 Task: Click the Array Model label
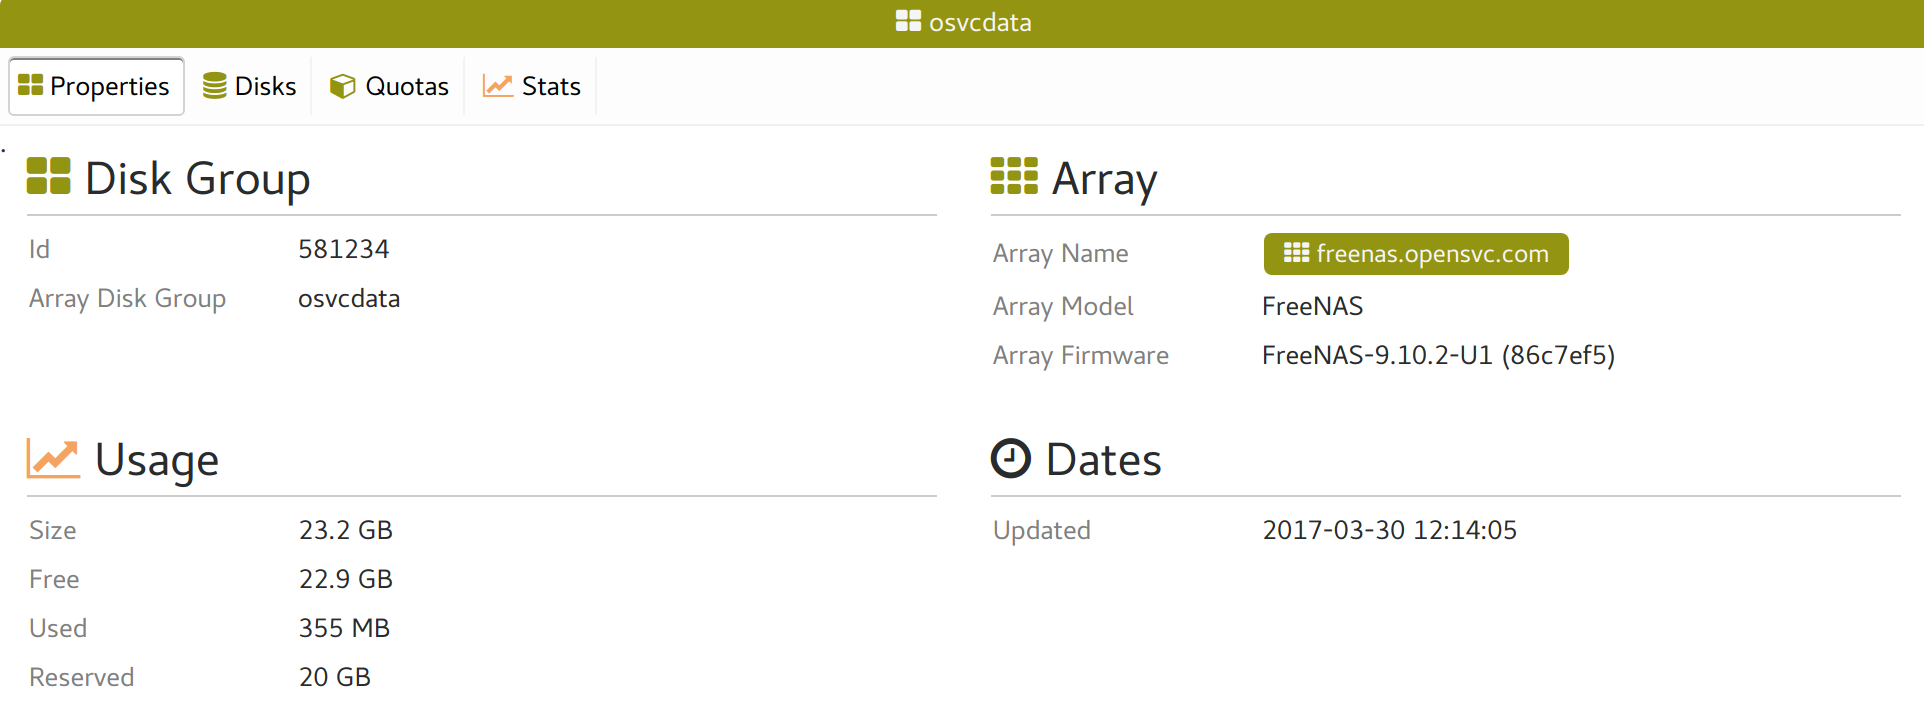coord(1062,306)
